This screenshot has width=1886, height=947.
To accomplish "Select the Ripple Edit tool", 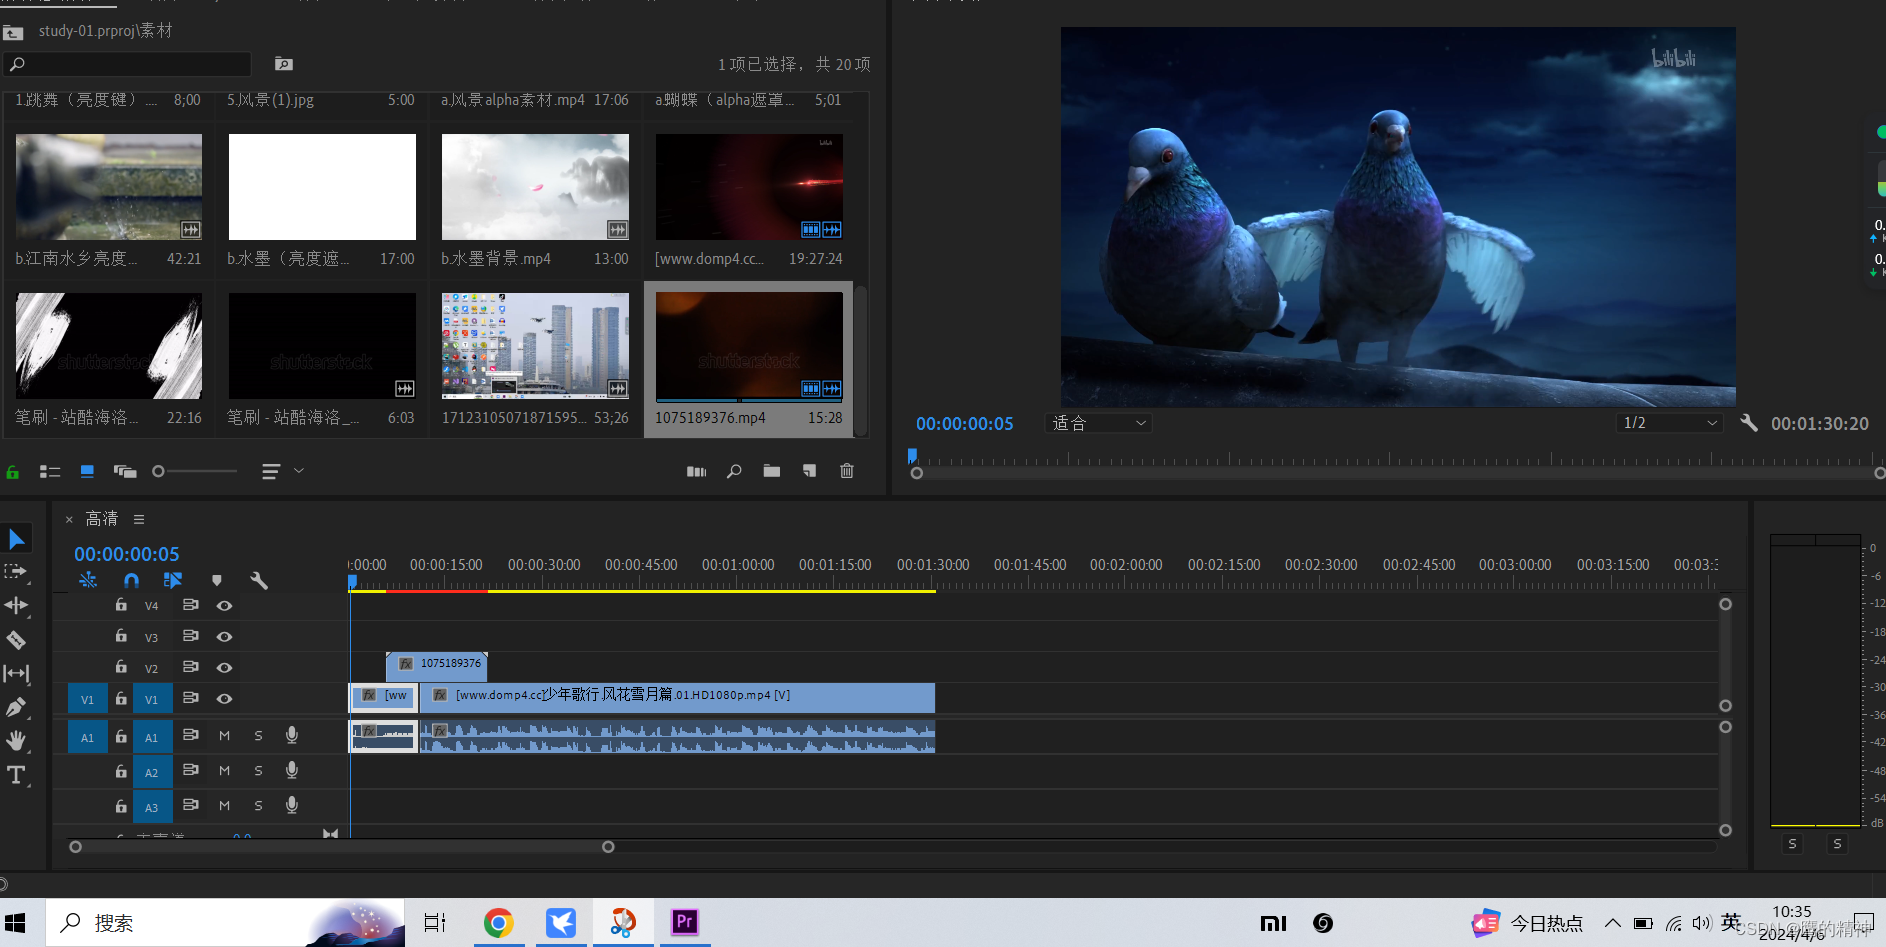I will click(16, 606).
